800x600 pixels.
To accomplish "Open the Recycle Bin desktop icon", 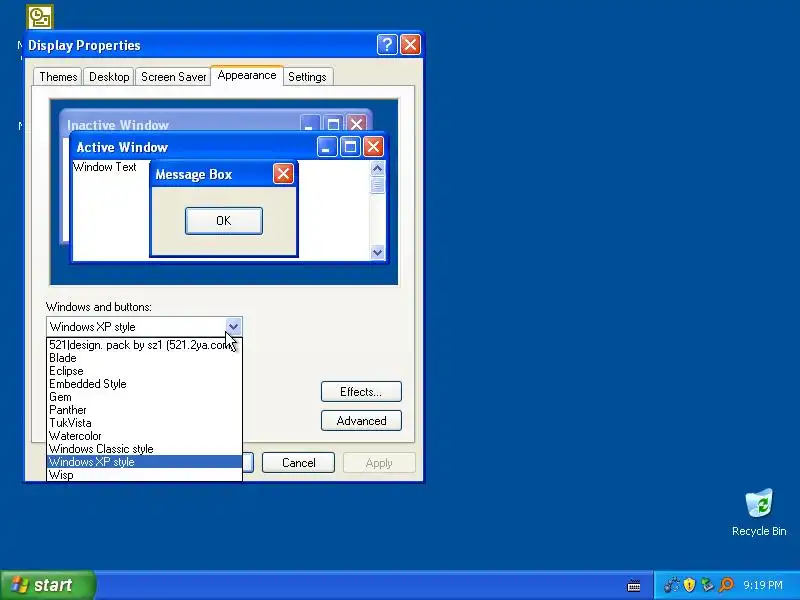I will coord(759,512).
